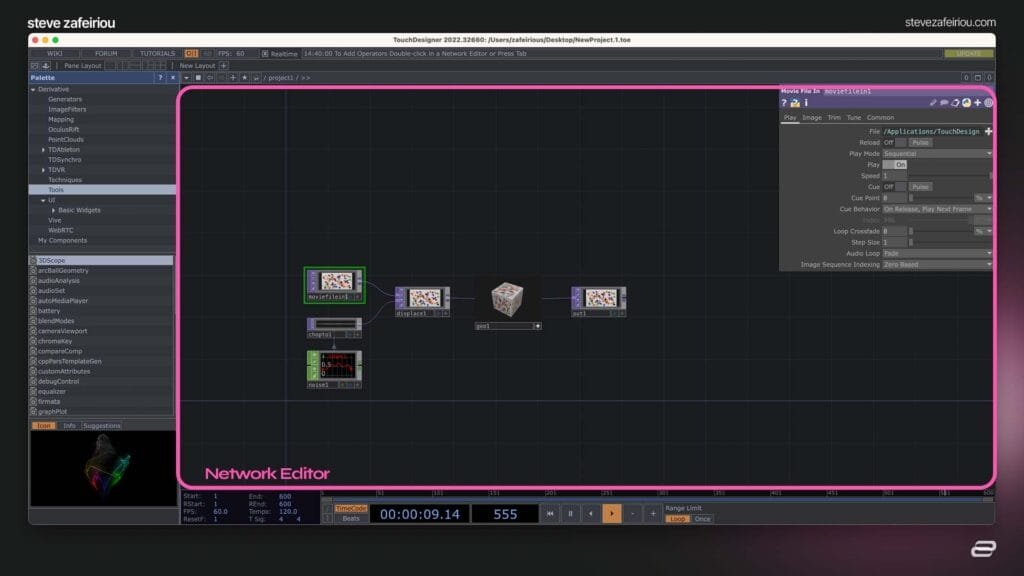Expand the Basic Widgets folder
The image size is (1024, 576).
[x=54, y=210]
